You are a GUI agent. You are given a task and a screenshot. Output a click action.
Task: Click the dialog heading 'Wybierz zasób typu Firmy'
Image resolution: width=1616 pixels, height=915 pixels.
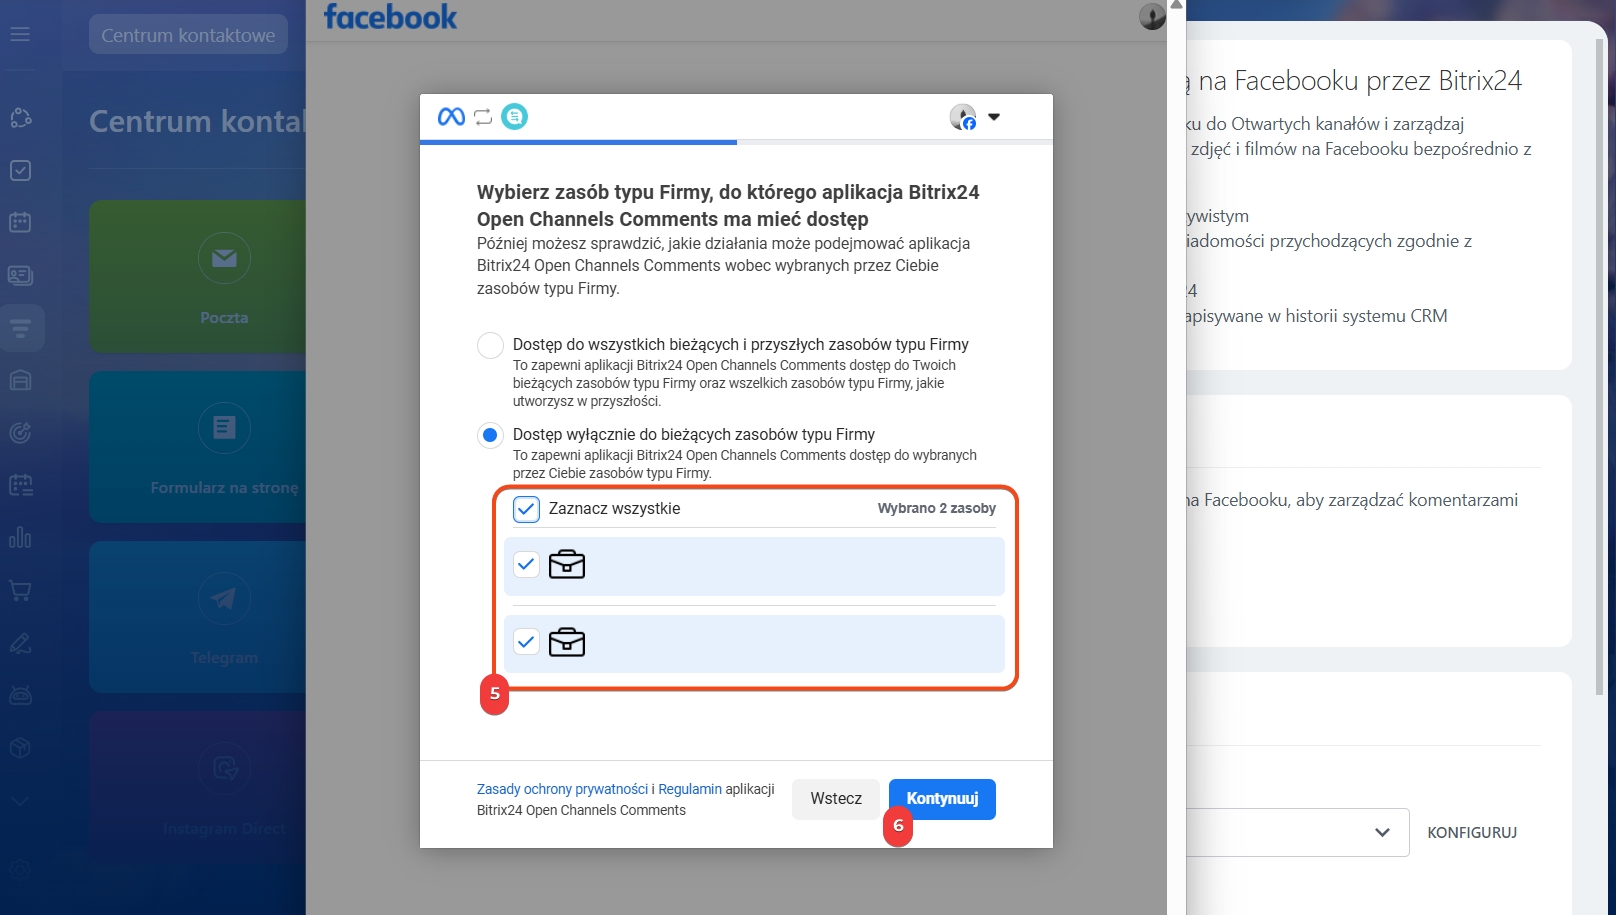728,205
